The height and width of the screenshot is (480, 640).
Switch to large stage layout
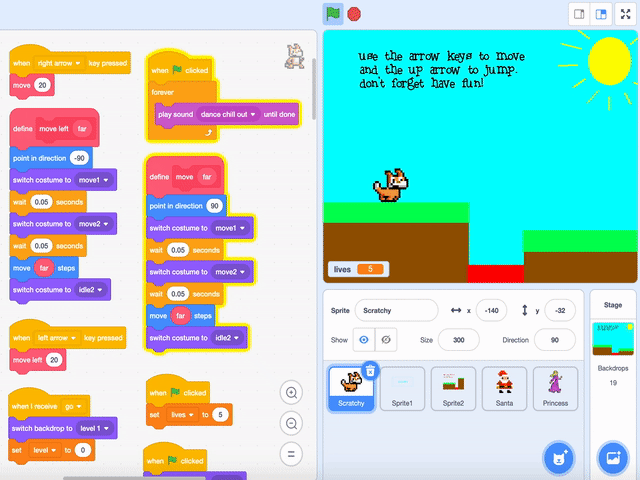click(601, 14)
